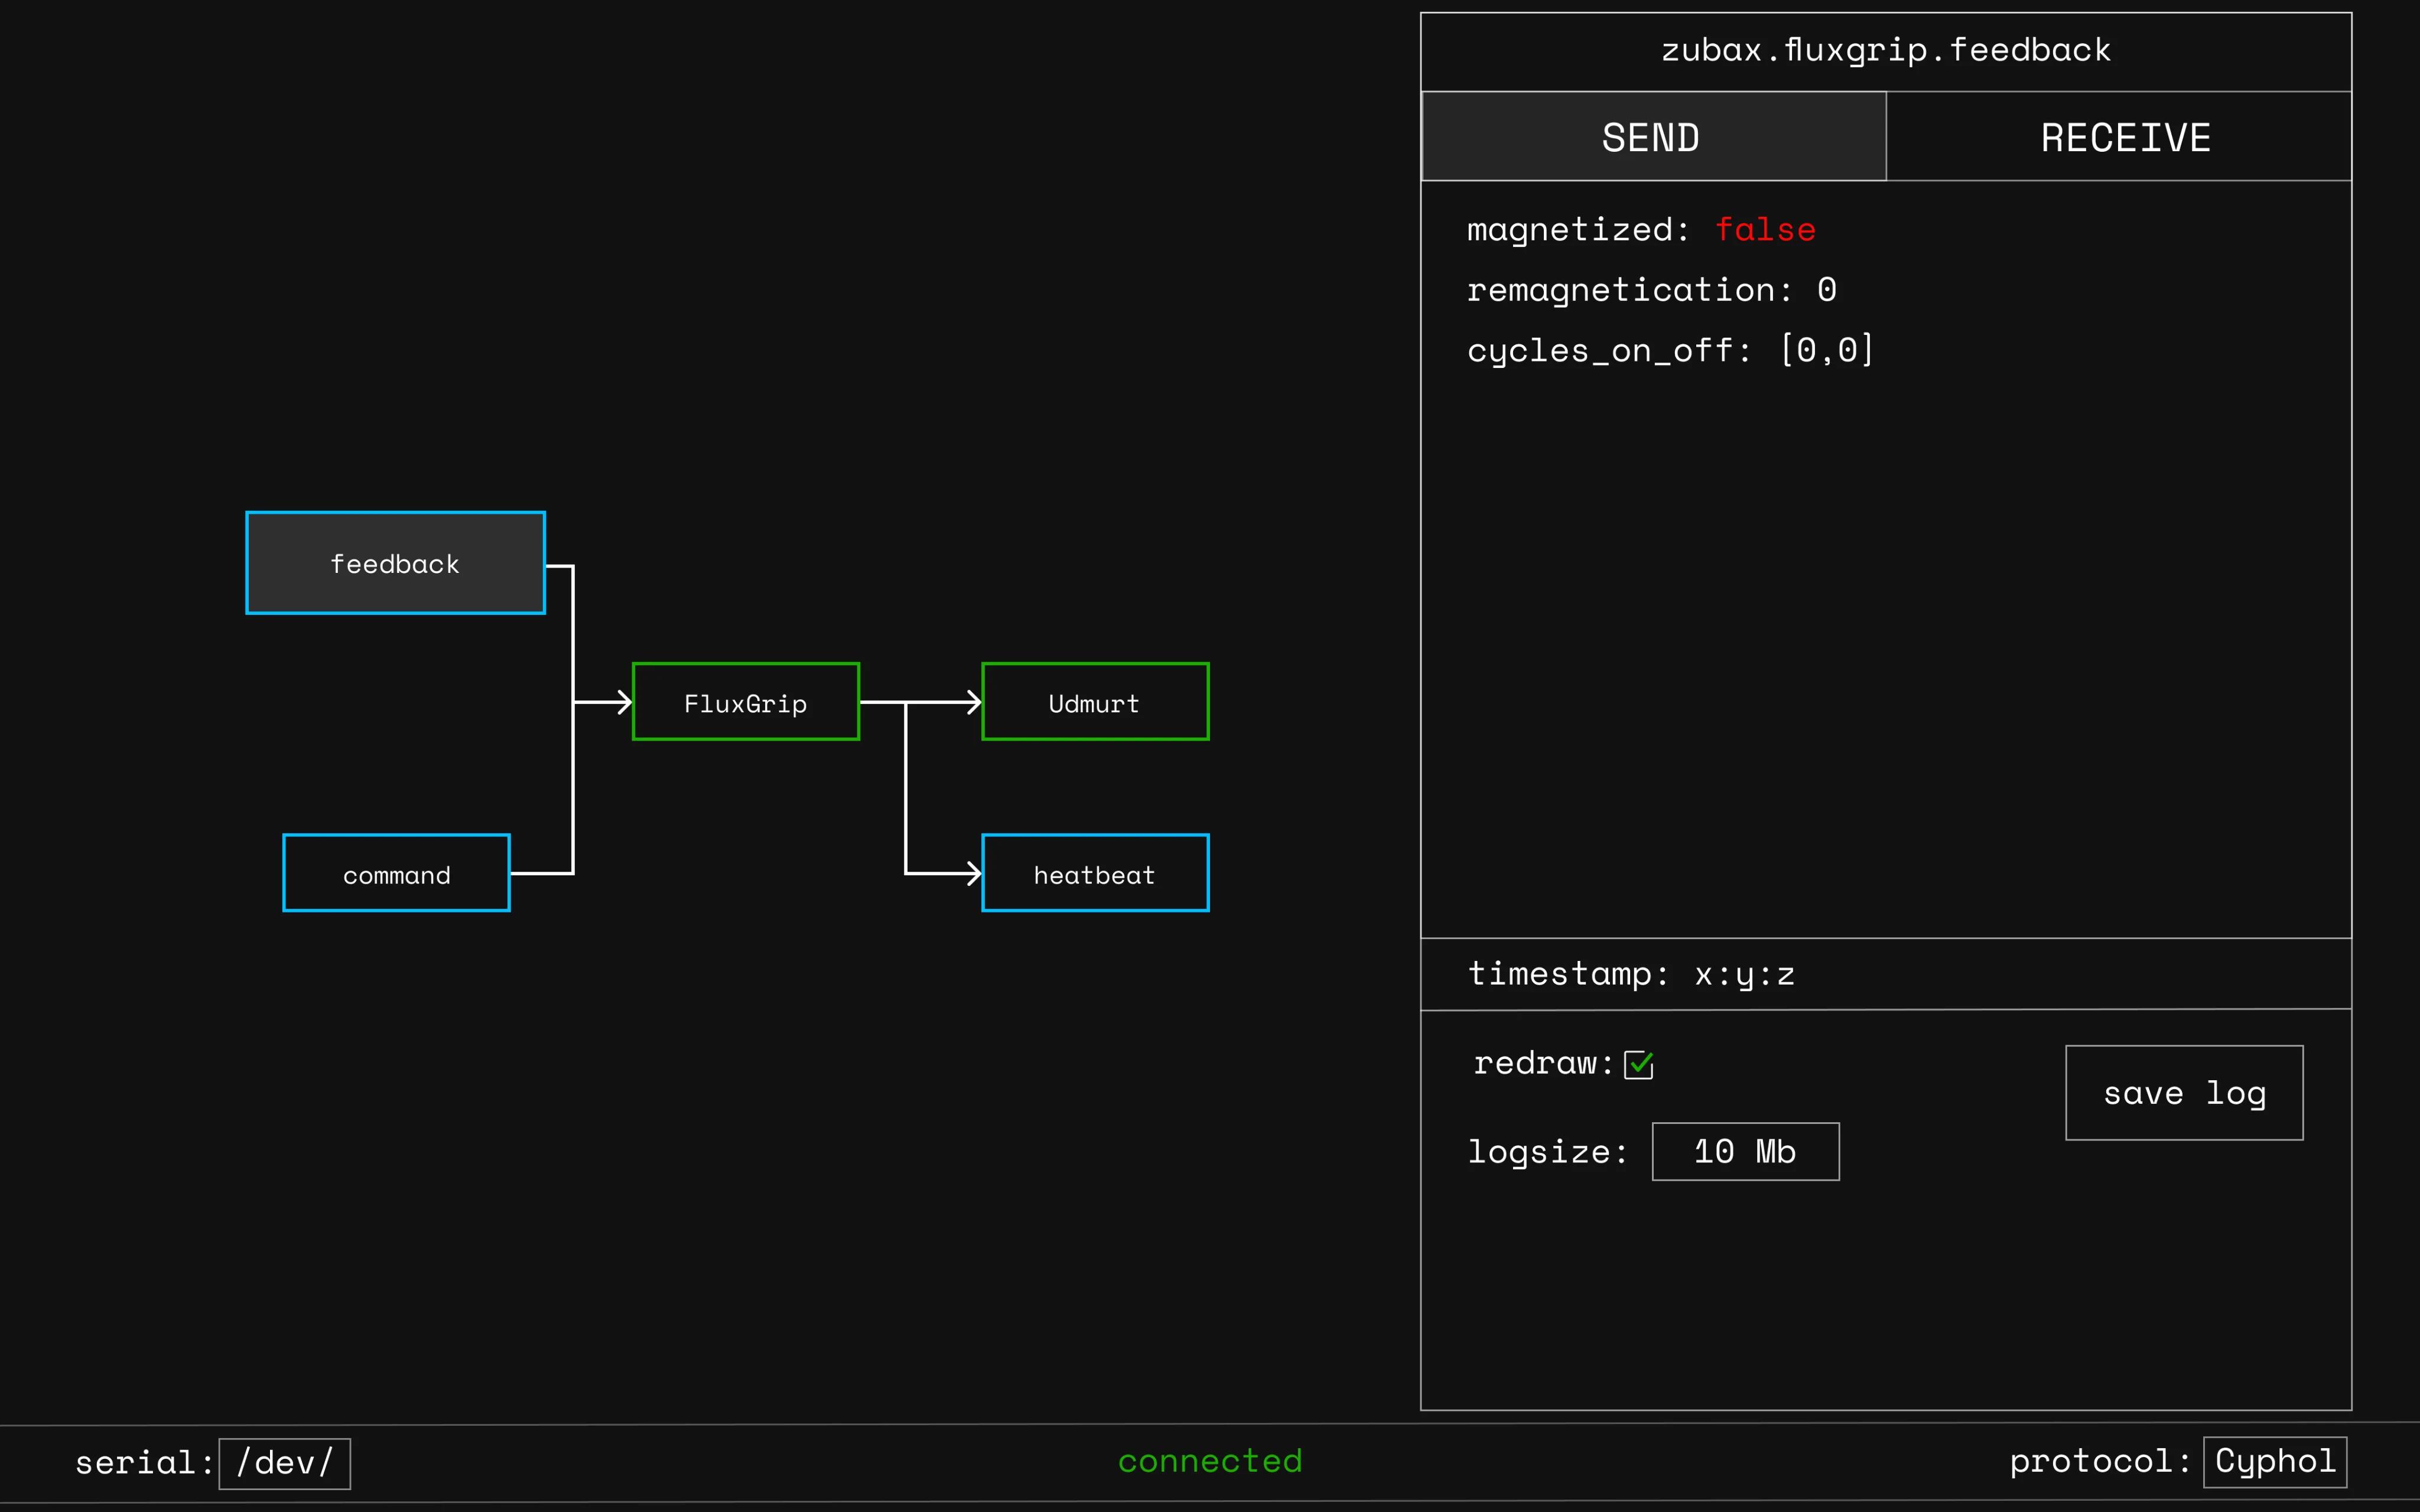Click the green connected status text

click(x=1210, y=1461)
